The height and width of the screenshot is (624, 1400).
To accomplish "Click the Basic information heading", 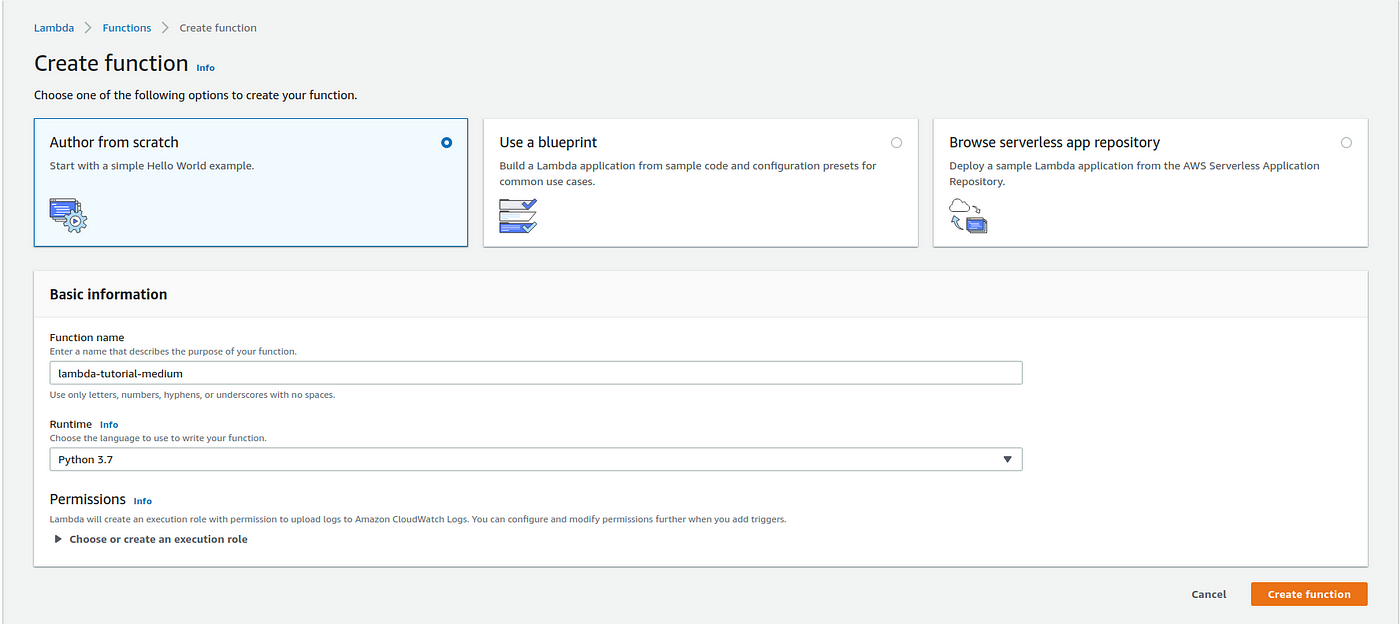I will tap(108, 294).
